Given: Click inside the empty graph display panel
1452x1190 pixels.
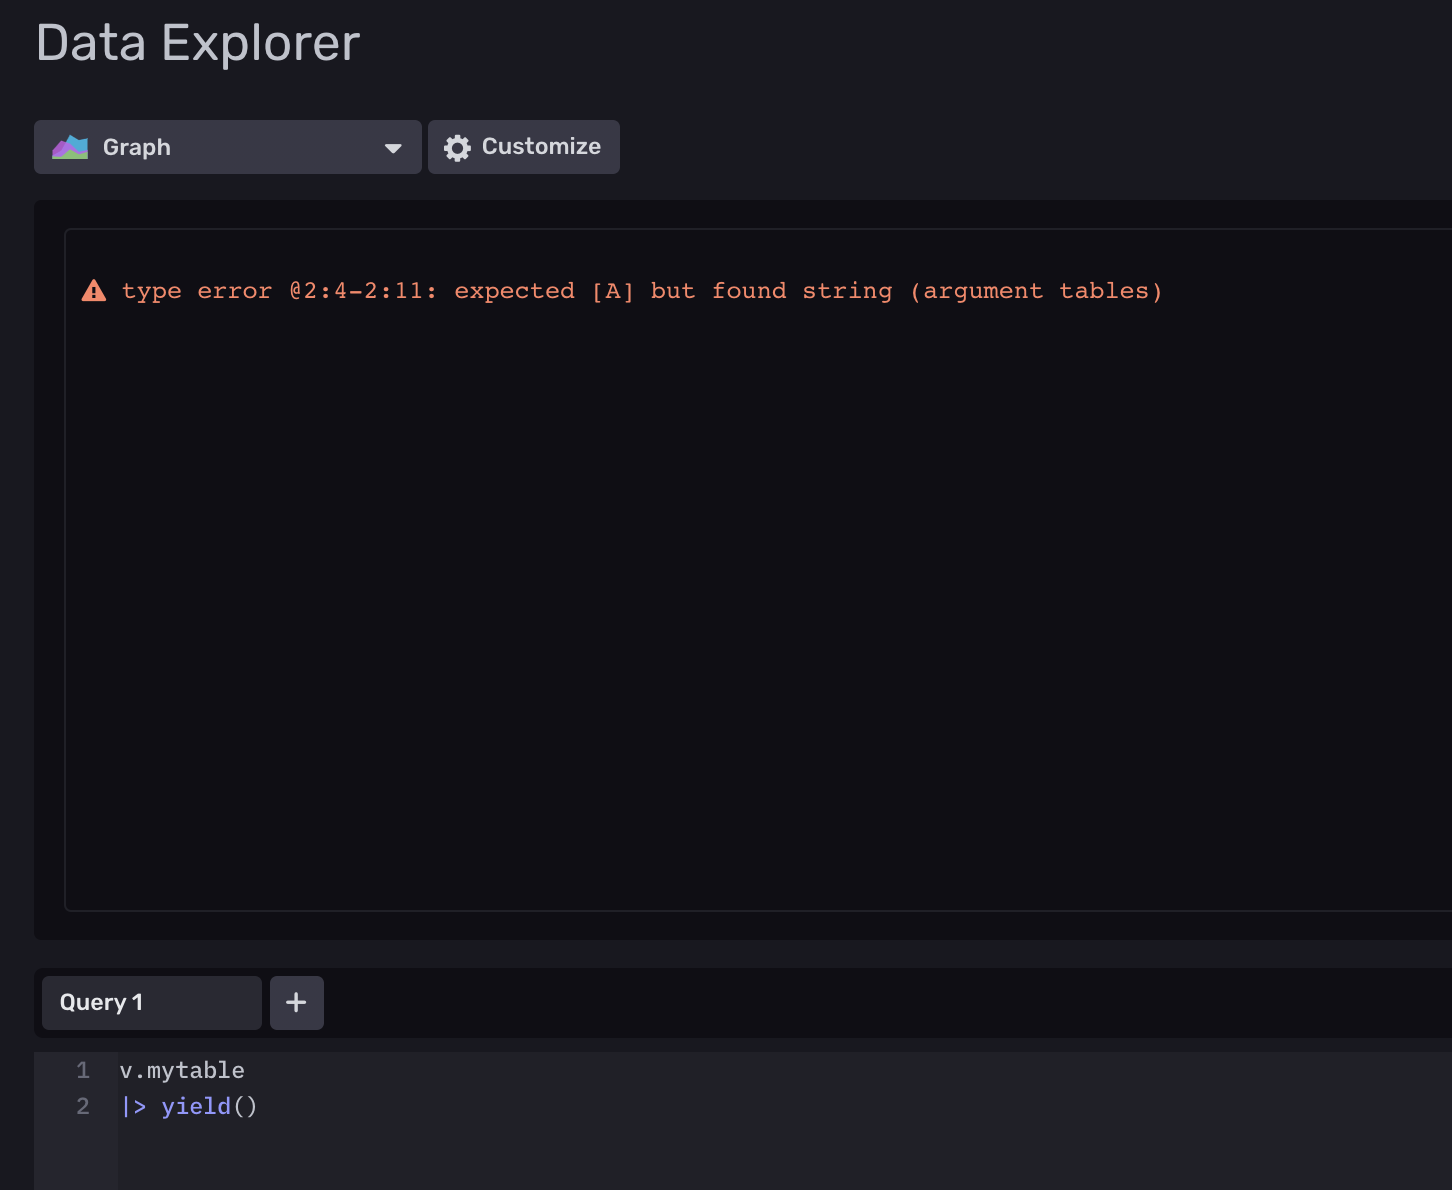Looking at the screenshot, I should point(750,600).
